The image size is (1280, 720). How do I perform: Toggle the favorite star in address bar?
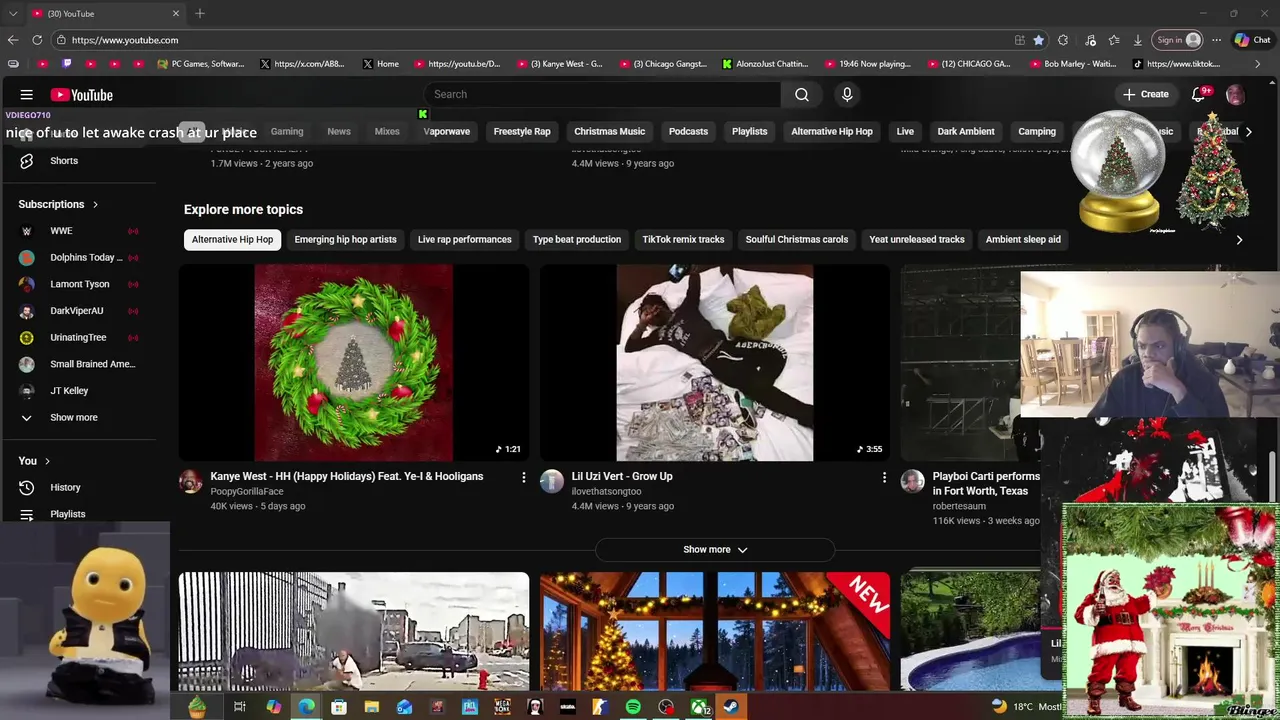coord(1038,40)
